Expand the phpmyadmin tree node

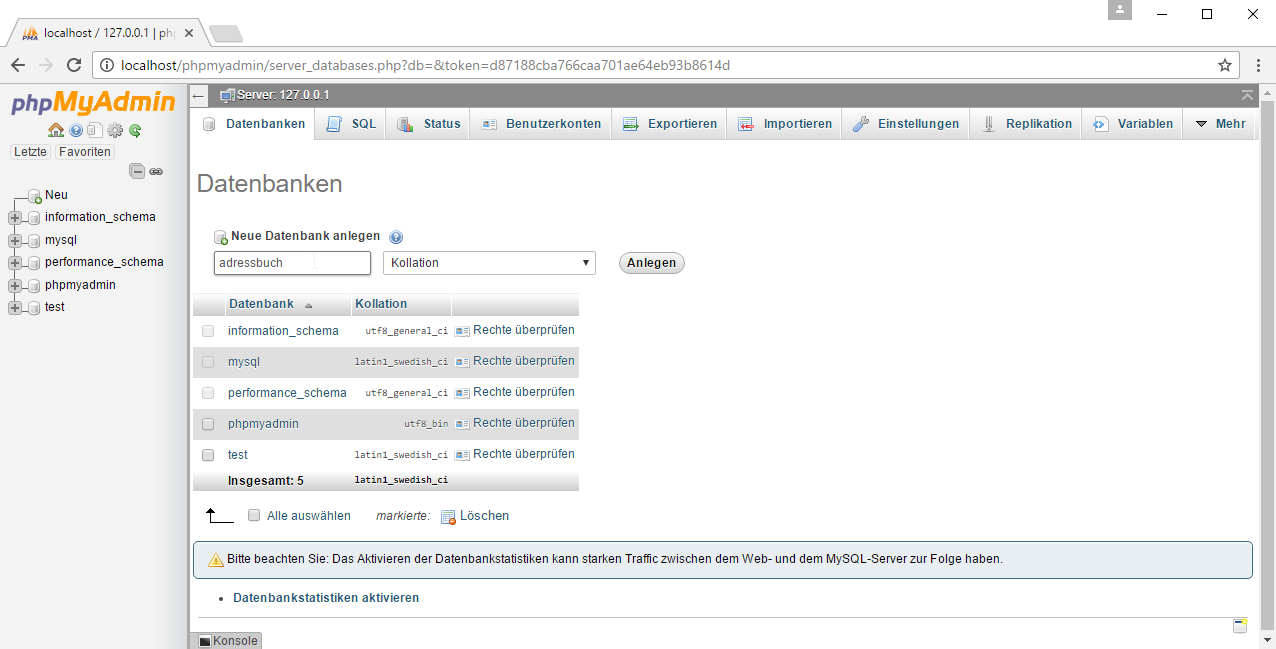[x=14, y=286]
